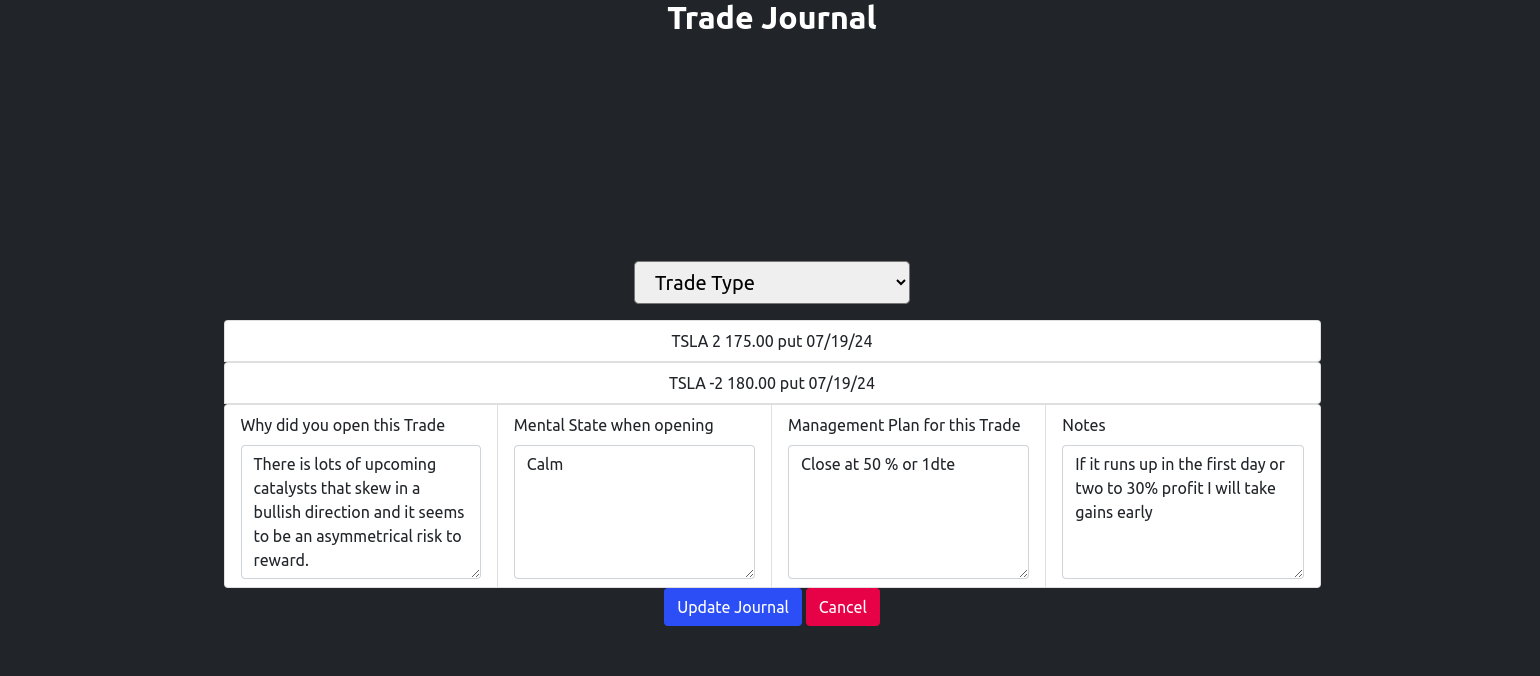Image resolution: width=1540 pixels, height=676 pixels.
Task: Grab the trade reason textarea resize handle
Action: [476, 573]
